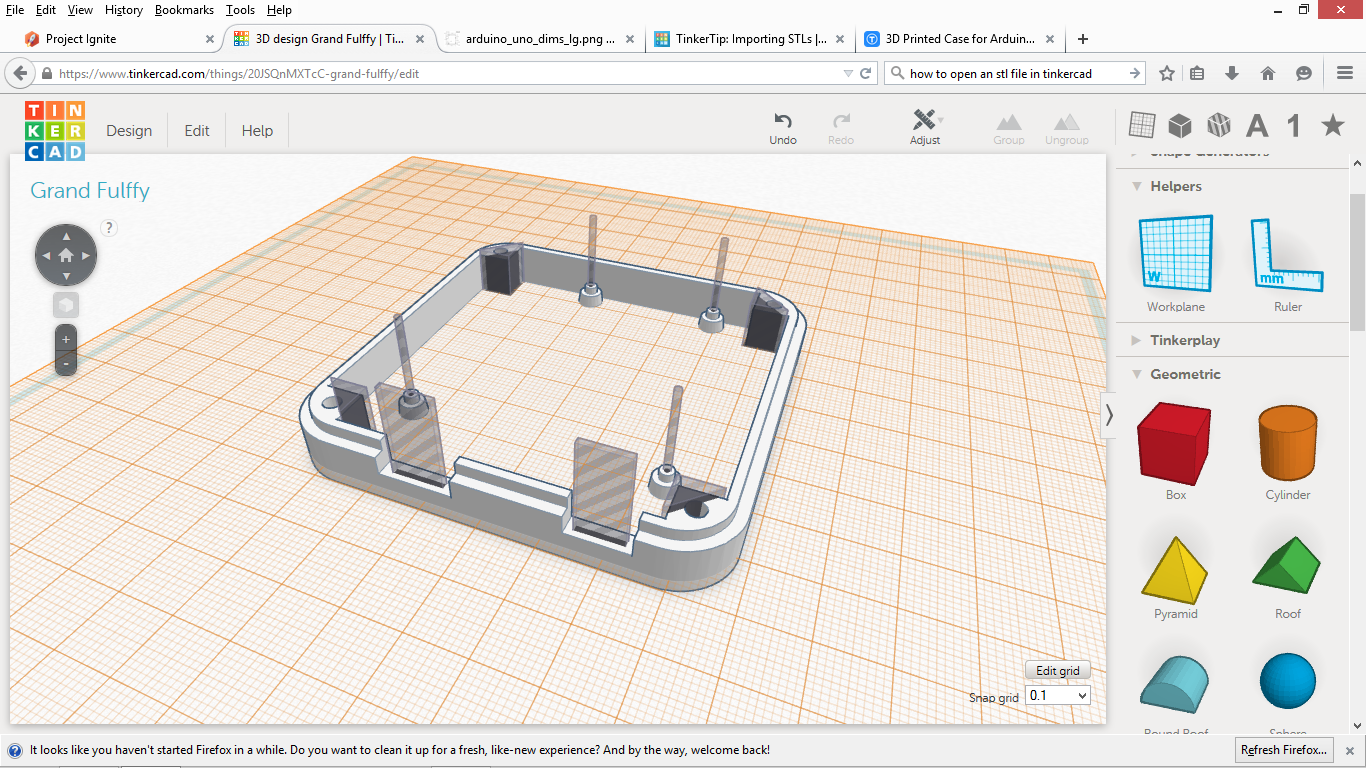Switch to the TinkerTip: Importing STLs tab
The height and width of the screenshot is (768, 1366).
(748, 39)
